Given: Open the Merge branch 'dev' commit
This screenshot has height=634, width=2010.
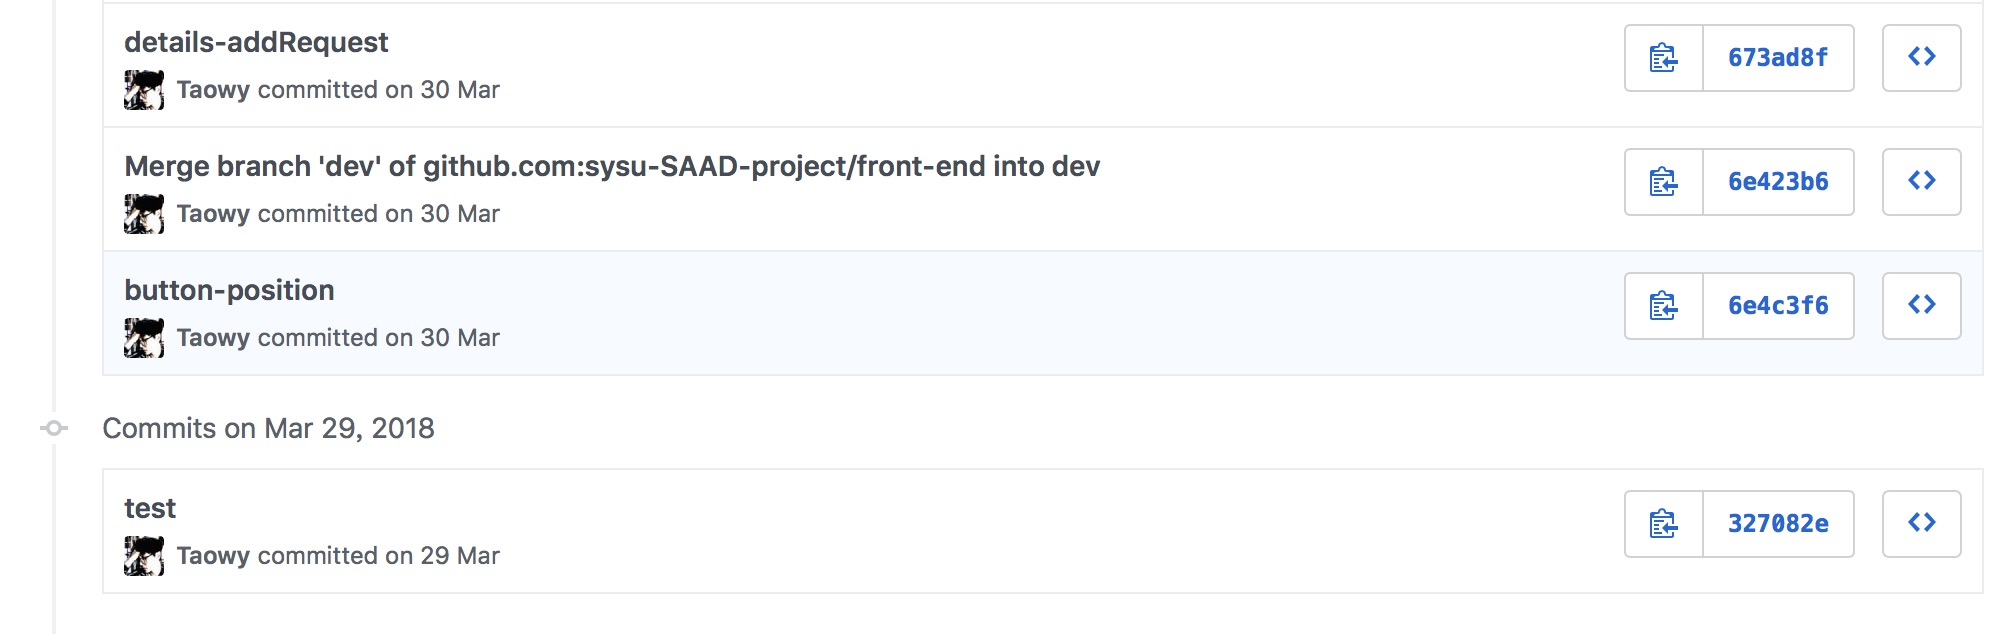Looking at the screenshot, I should point(612,166).
